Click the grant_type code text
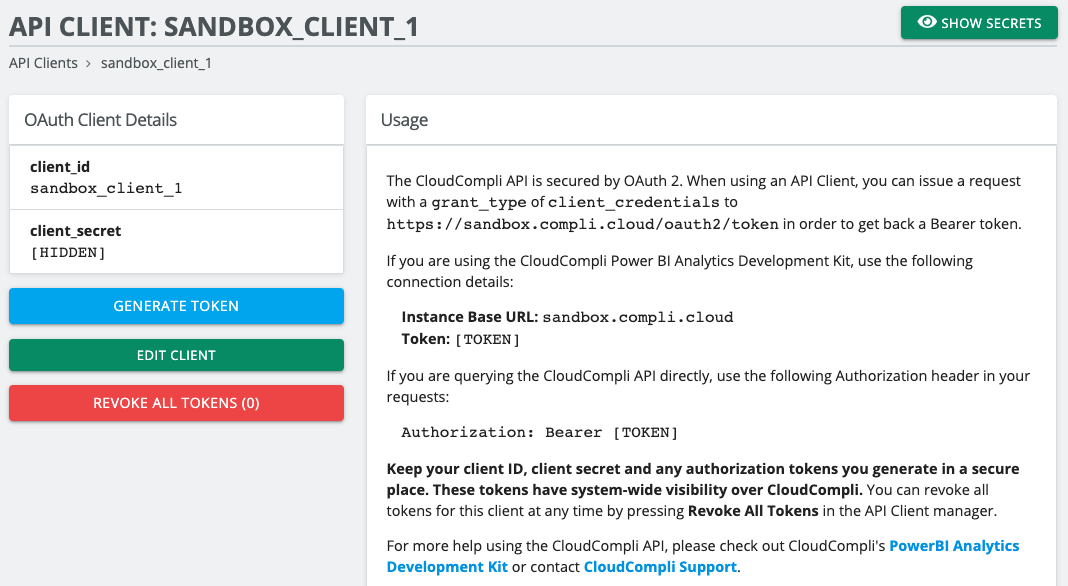The image size is (1068, 586). [479, 203]
